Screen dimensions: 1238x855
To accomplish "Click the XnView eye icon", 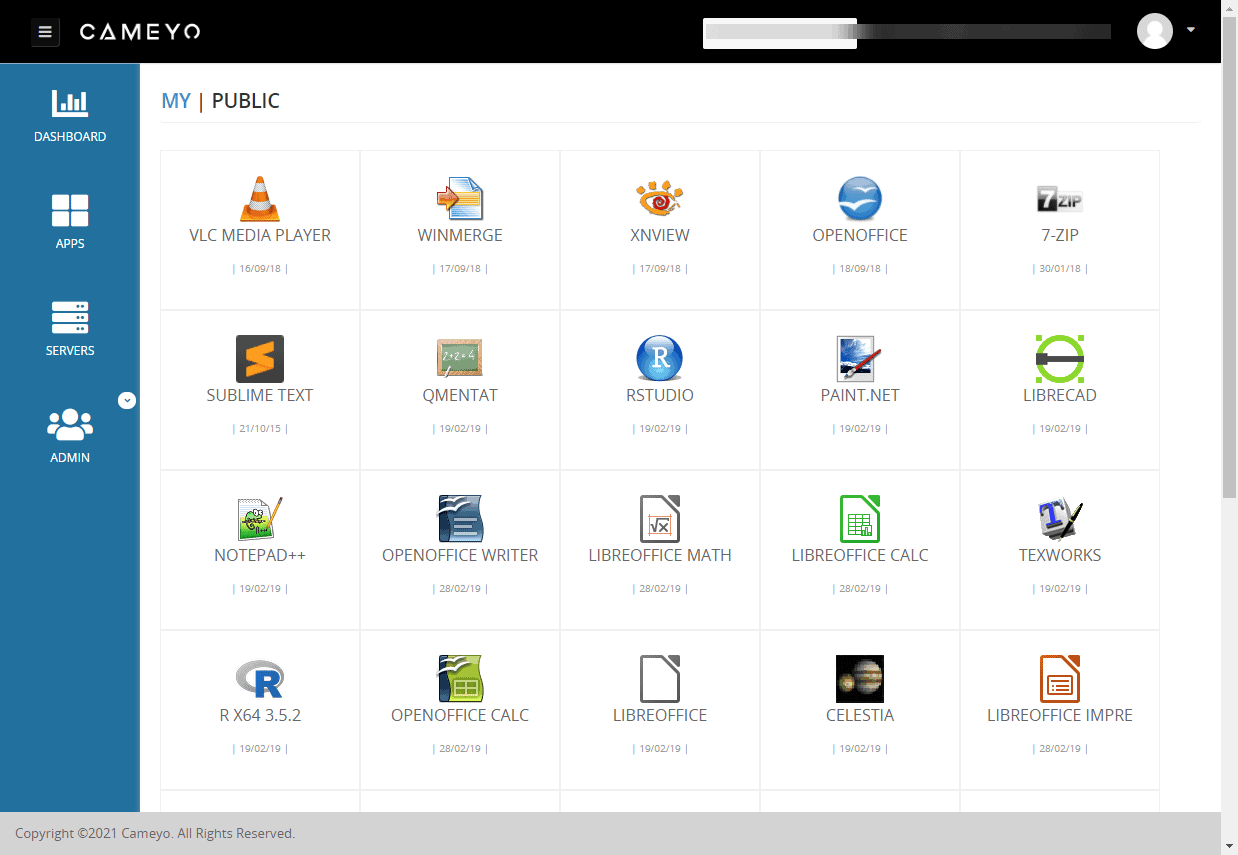I will pos(660,198).
